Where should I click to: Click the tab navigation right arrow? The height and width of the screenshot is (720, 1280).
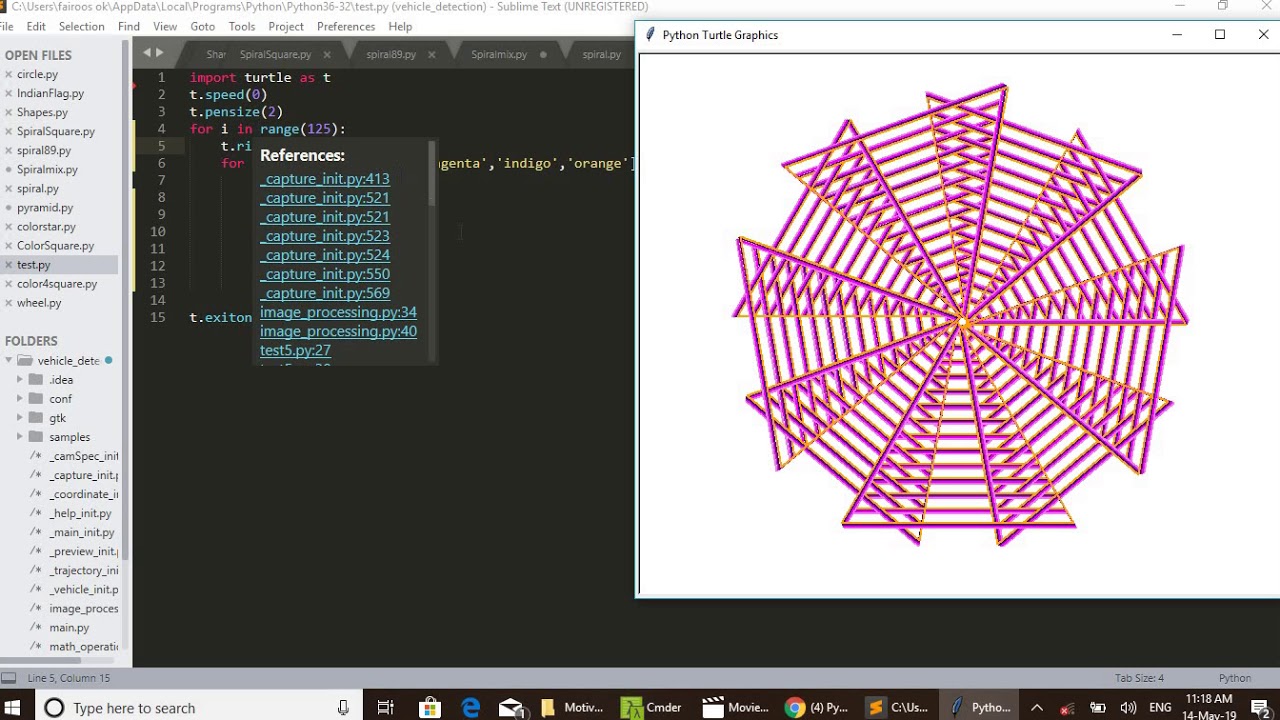point(159,53)
